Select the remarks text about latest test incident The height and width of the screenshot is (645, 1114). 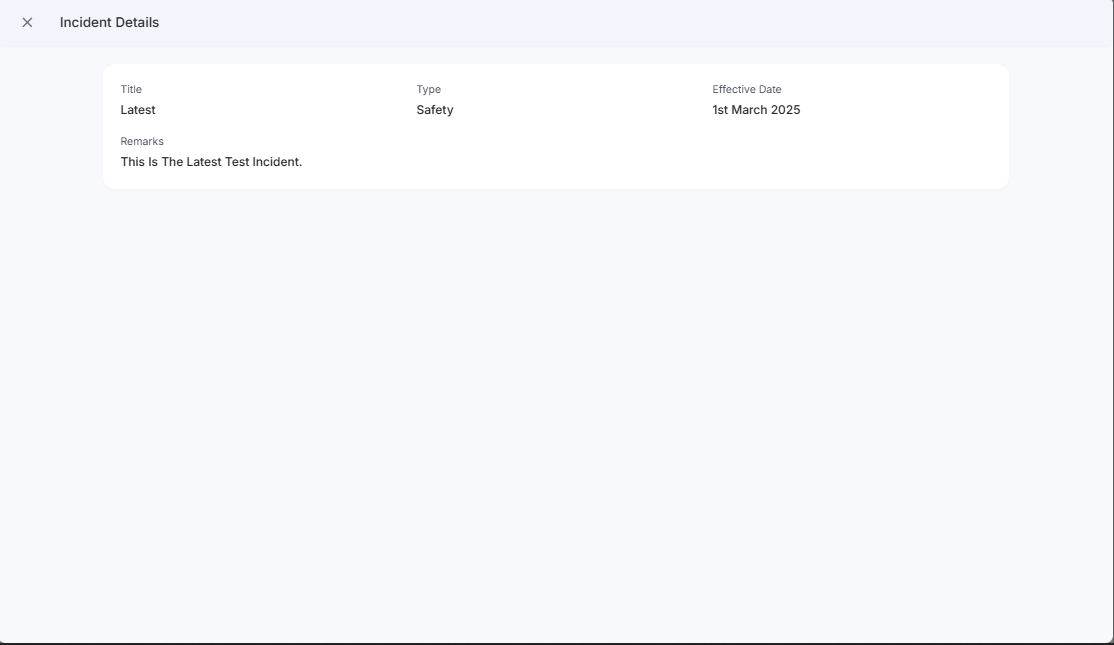(211, 162)
